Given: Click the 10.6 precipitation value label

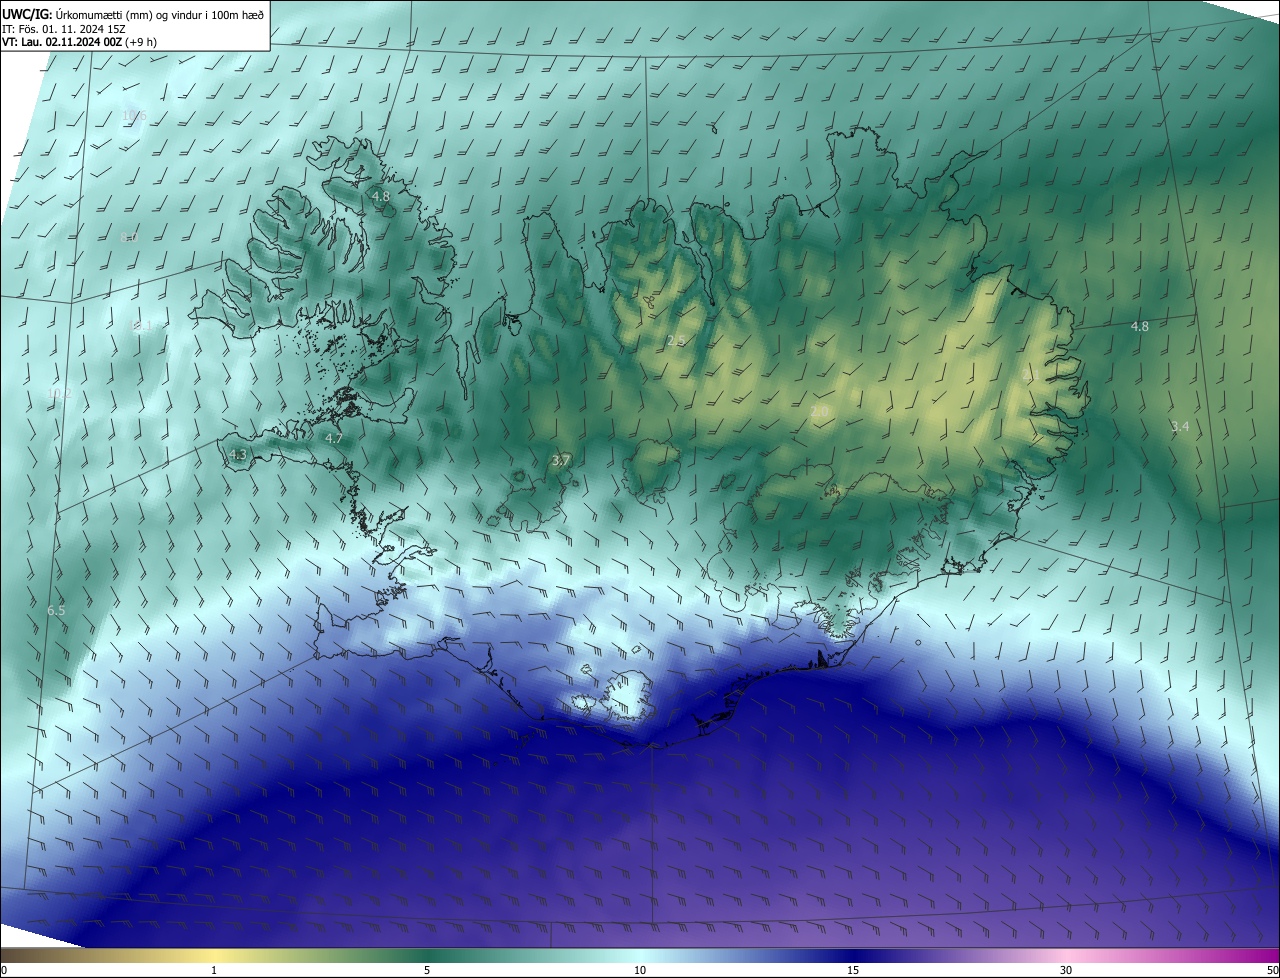Looking at the screenshot, I should (x=134, y=116).
